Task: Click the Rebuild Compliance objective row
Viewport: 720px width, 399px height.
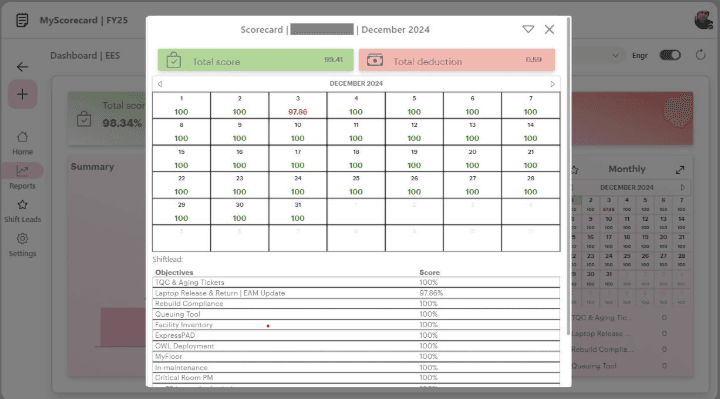Action: (356, 303)
